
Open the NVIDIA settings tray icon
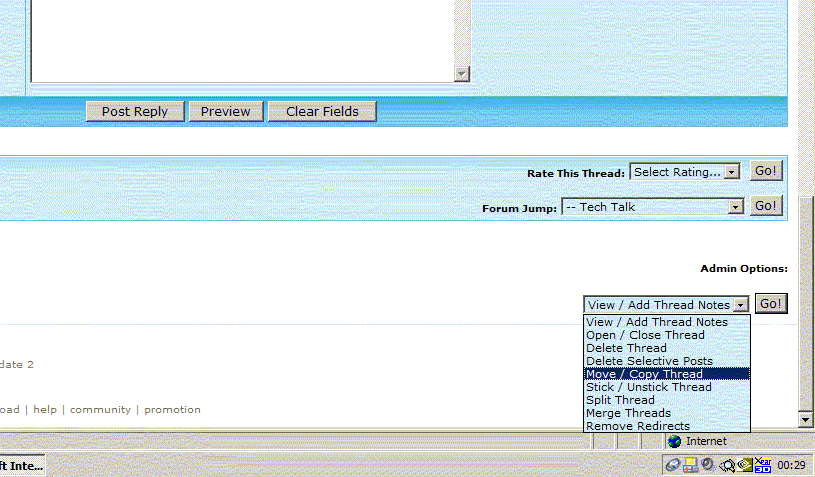744,465
